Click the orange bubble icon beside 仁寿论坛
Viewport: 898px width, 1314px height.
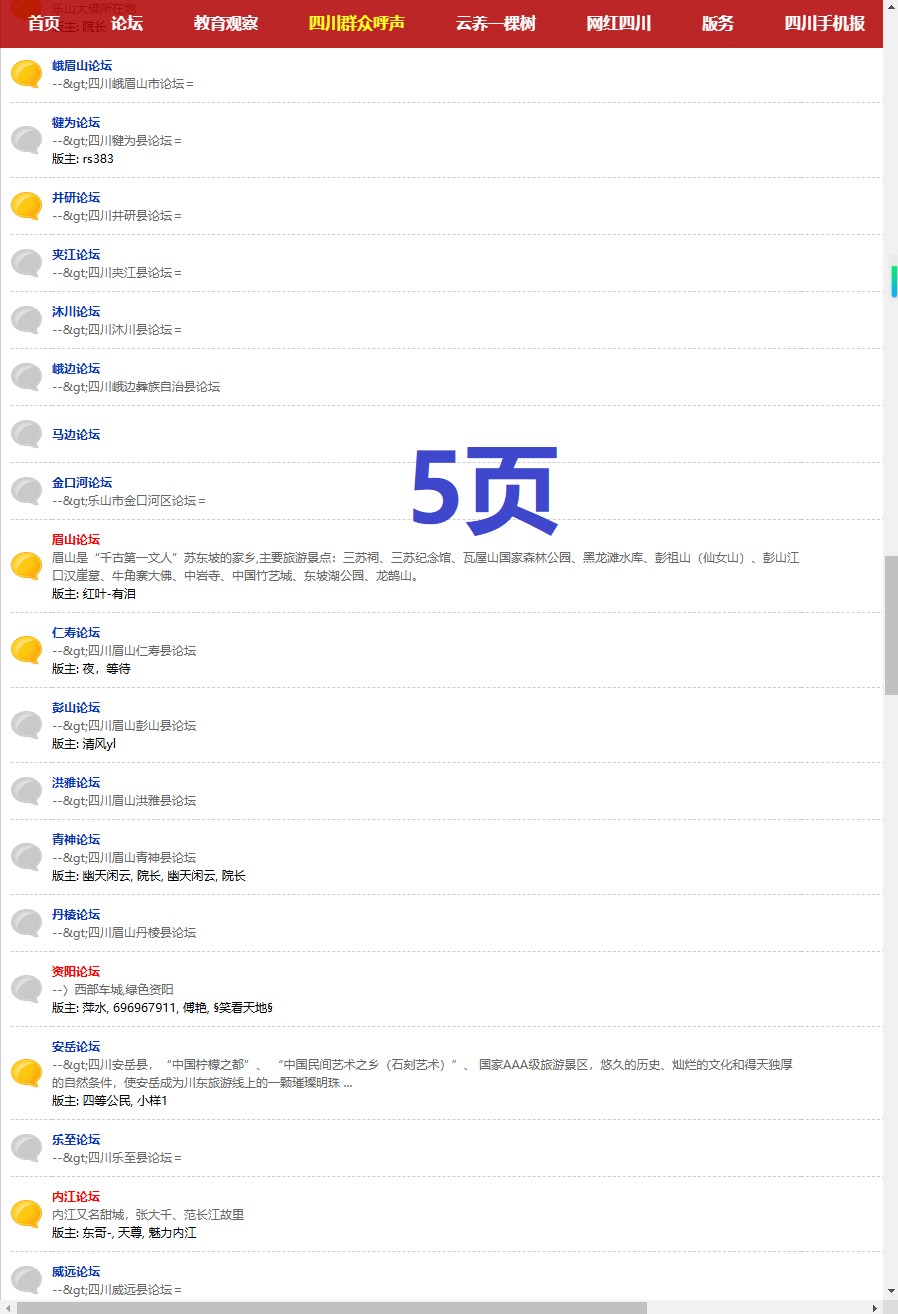26,650
